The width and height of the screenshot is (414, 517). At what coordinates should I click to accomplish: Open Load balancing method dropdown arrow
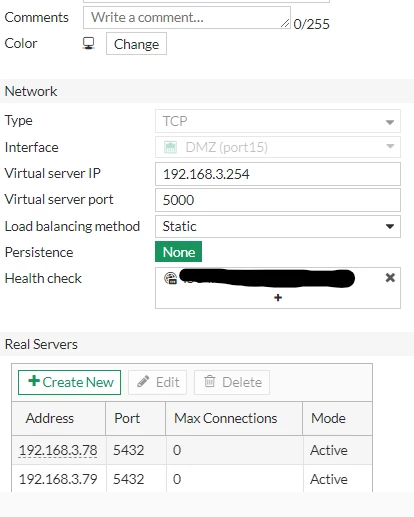coord(390,226)
